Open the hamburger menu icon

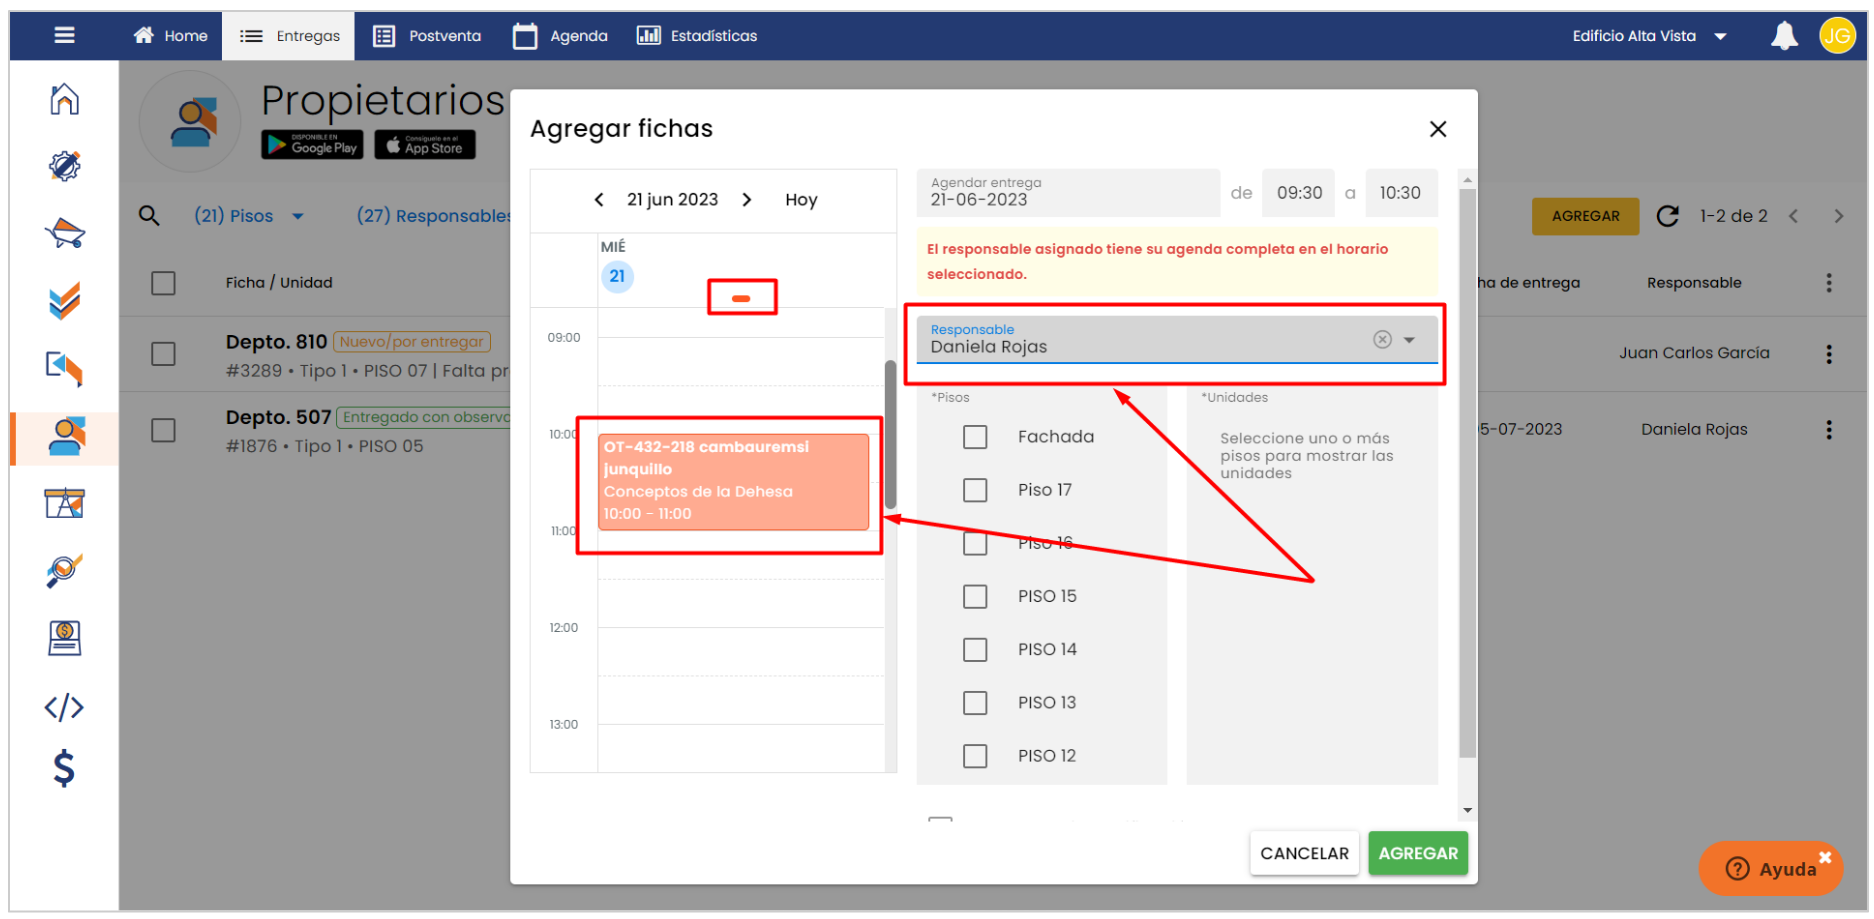click(x=64, y=36)
